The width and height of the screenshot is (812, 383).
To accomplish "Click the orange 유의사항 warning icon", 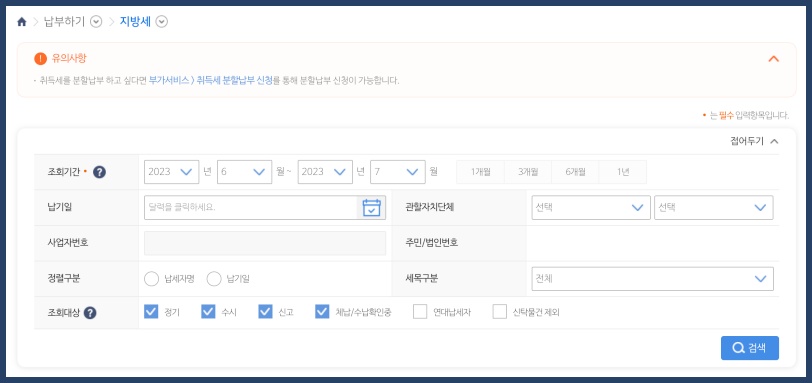I will click(x=40, y=58).
